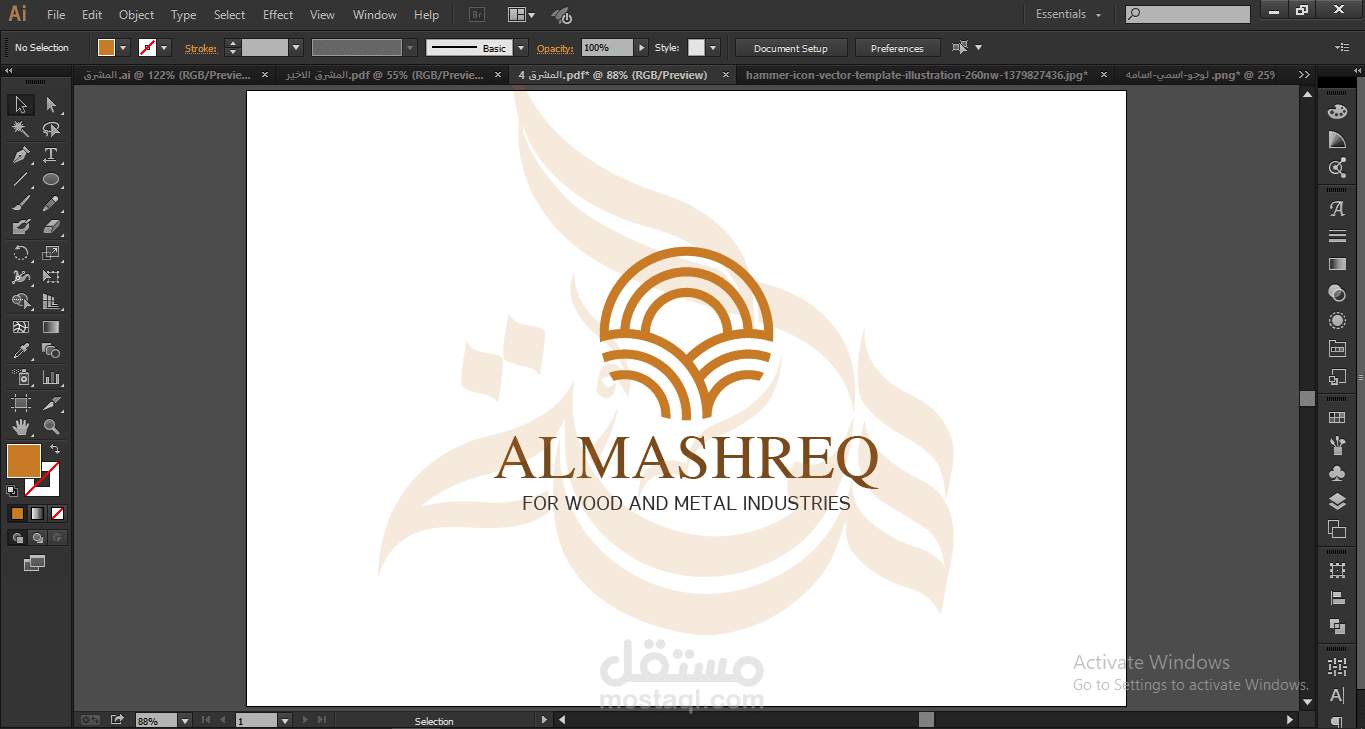Open the Object menu
Image resolution: width=1365 pixels, height=729 pixels.
137,15
